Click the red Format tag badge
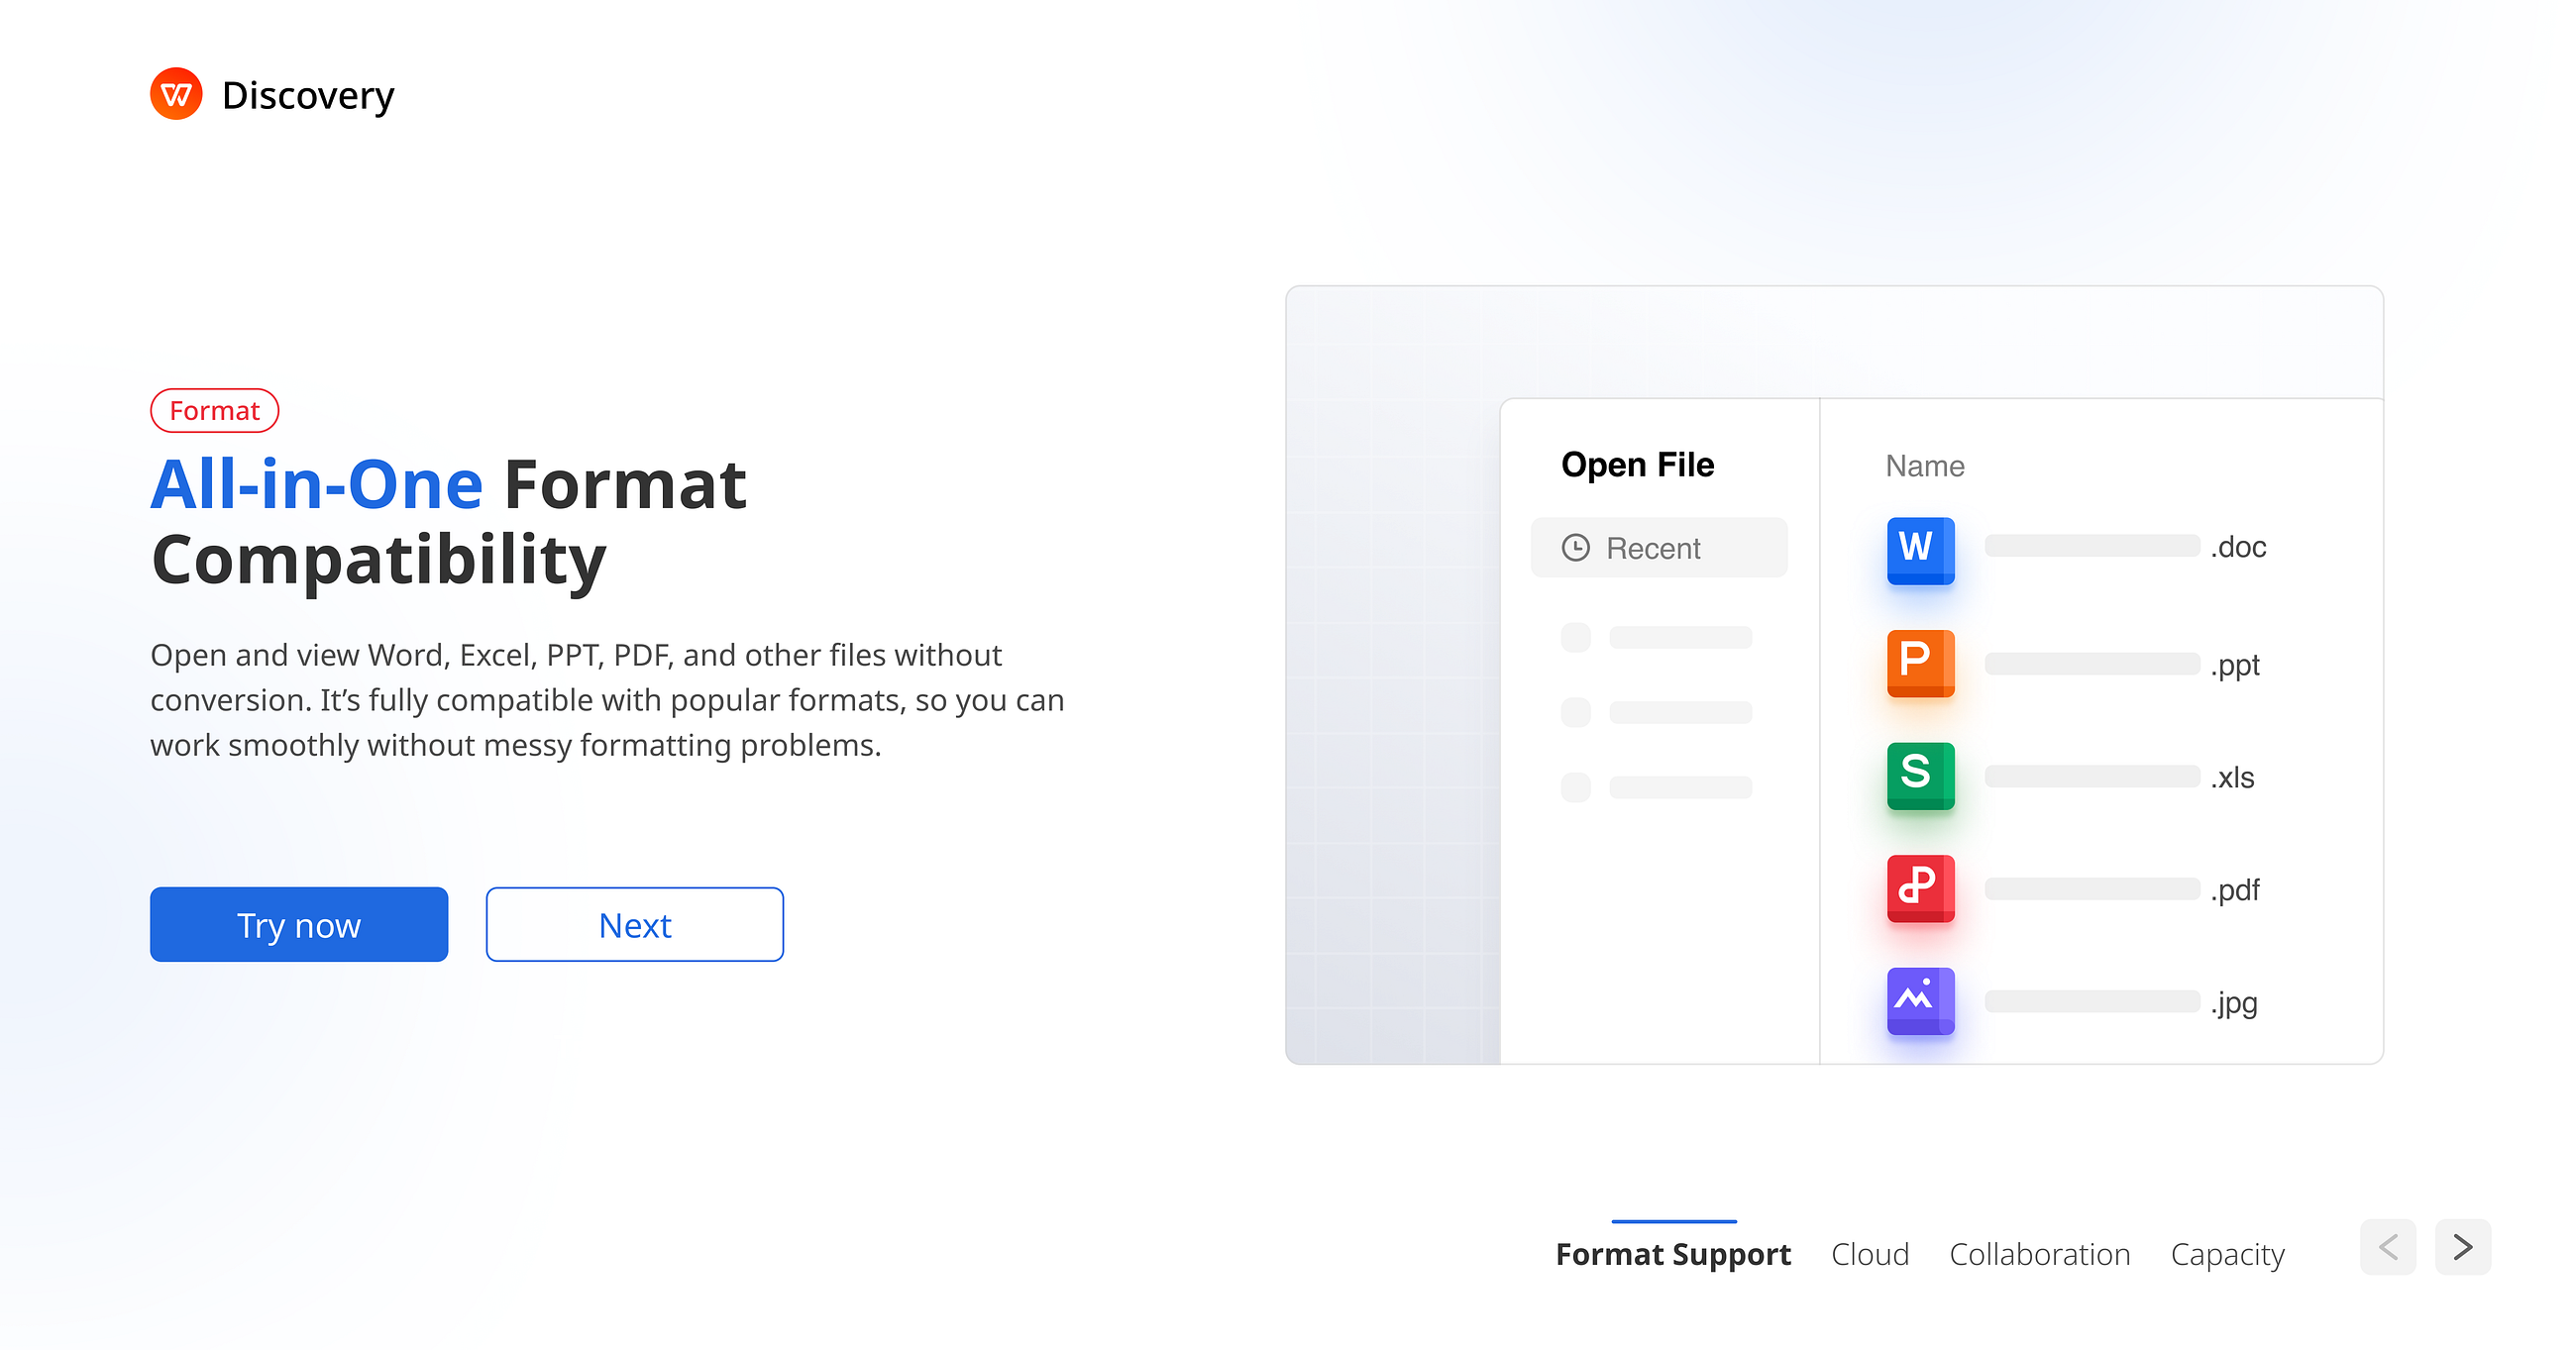This screenshot has height=1350, width=2576. pyautogui.click(x=214, y=410)
